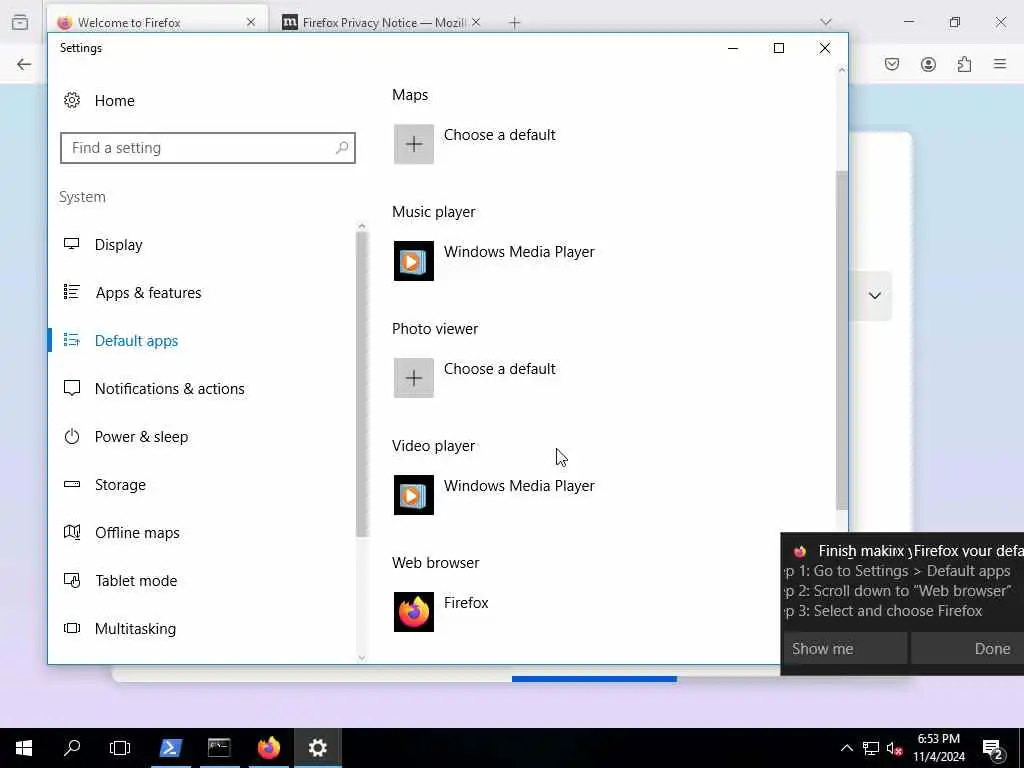The width and height of the screenshot is (1024, 768).
Task: Click the Storage drive icon
Action: (x=72, y=484)
